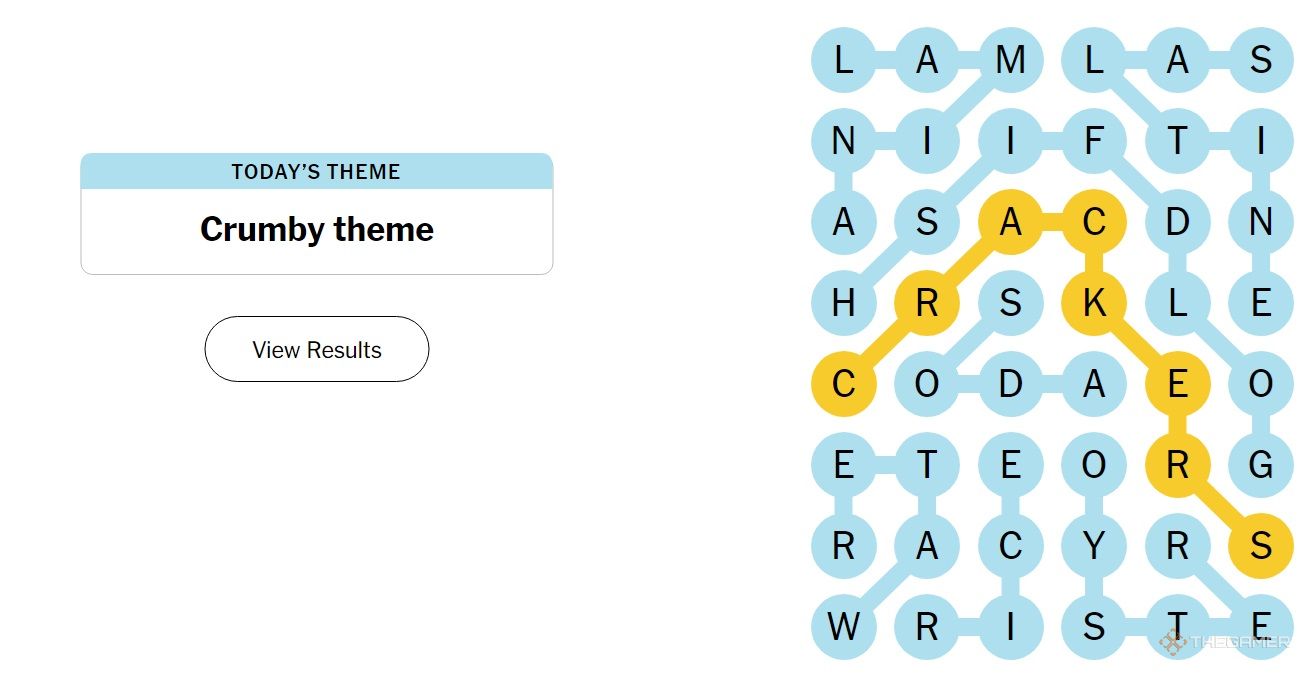Screen dimensions: 1310x676
Task: Tap the S tile between I and T
Action: click(x=1094, y=626)
